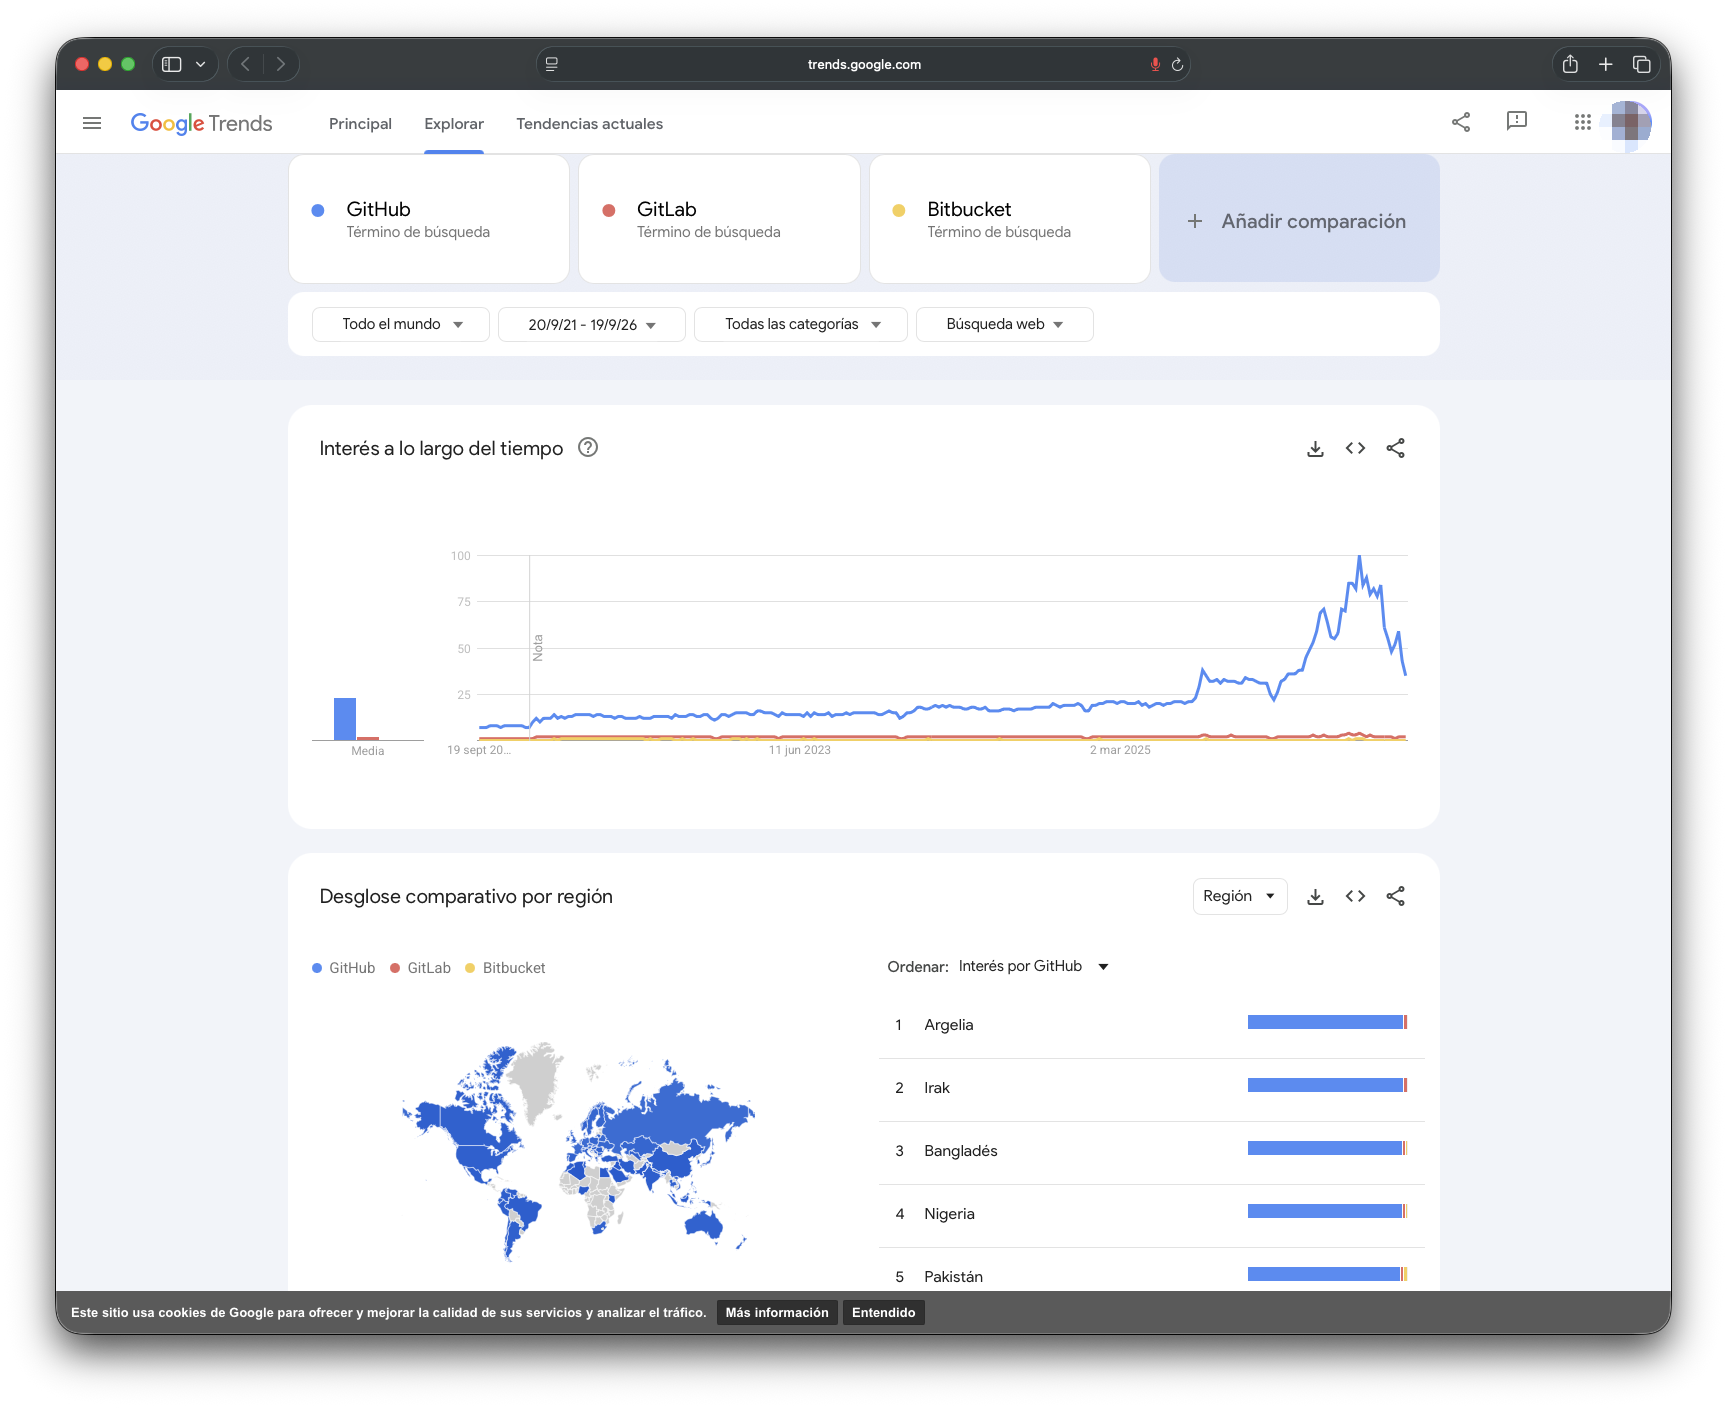Select Pakistán in the region list
1727x1408 pixels.
tap(1152, 1271)
